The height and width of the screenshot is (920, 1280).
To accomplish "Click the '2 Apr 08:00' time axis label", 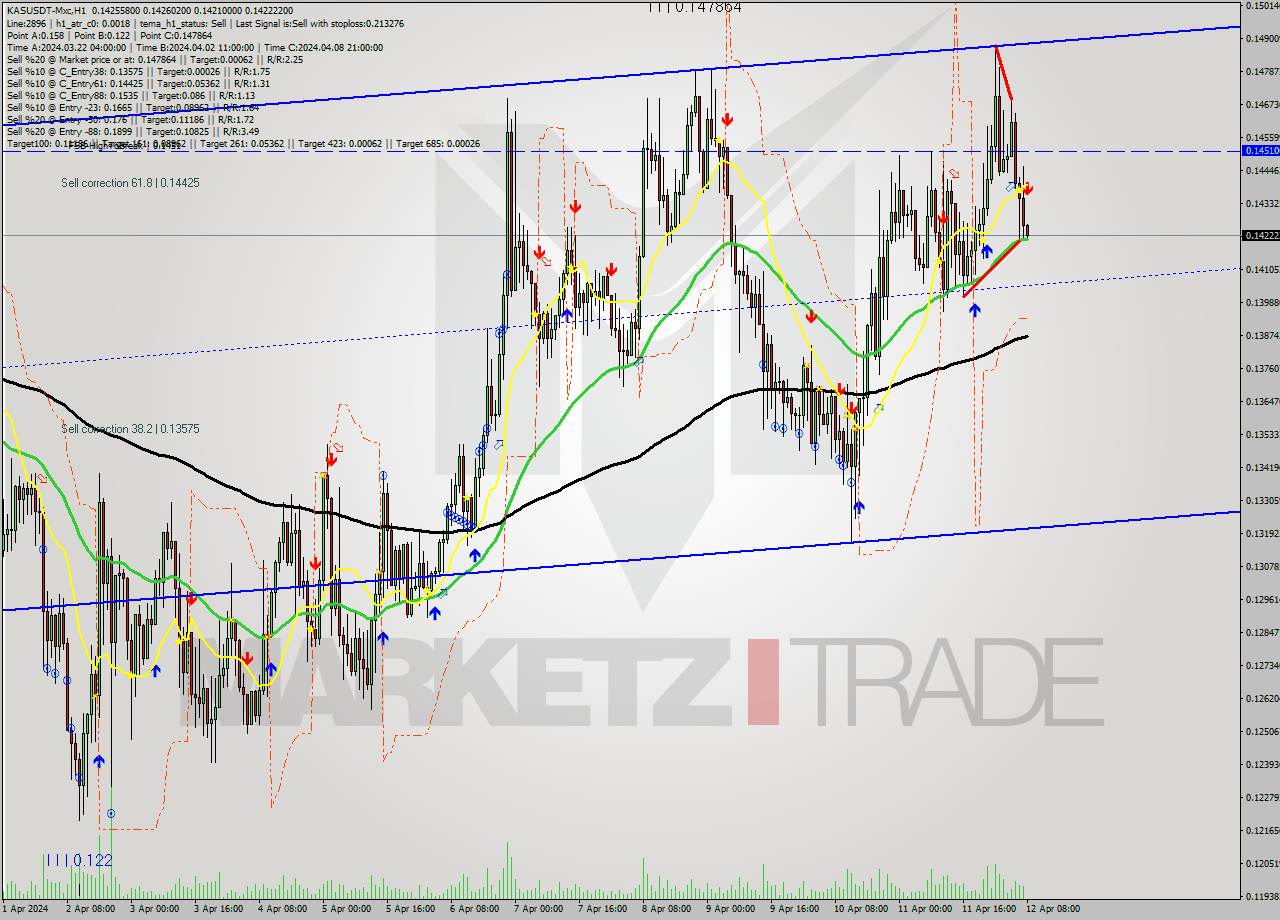I will point(90,909).
